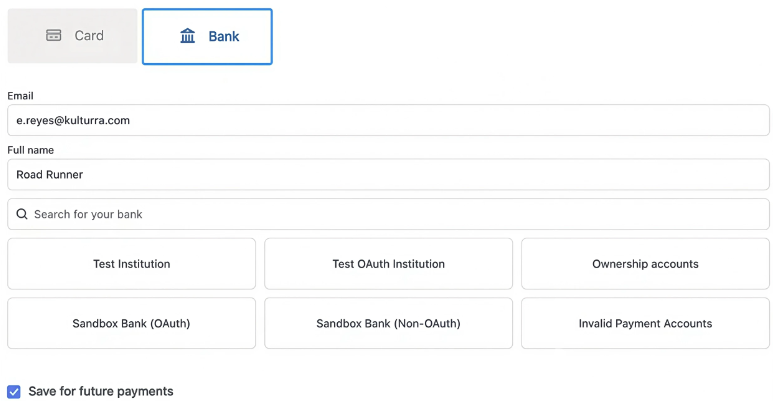This screenshot has width=773, height=401.
Task: Pick the Ownership accounts option
Action: (645, 264)
